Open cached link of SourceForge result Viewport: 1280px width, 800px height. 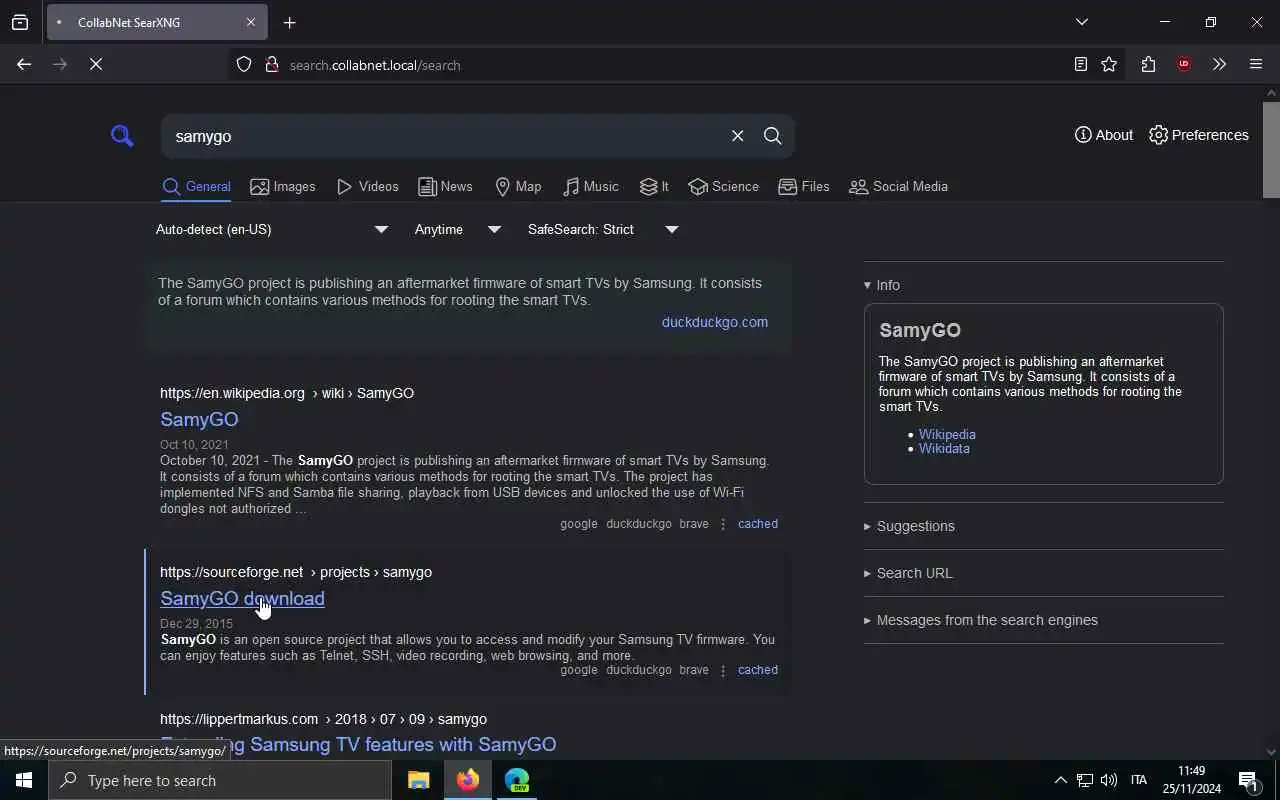[x=758, y=670]
